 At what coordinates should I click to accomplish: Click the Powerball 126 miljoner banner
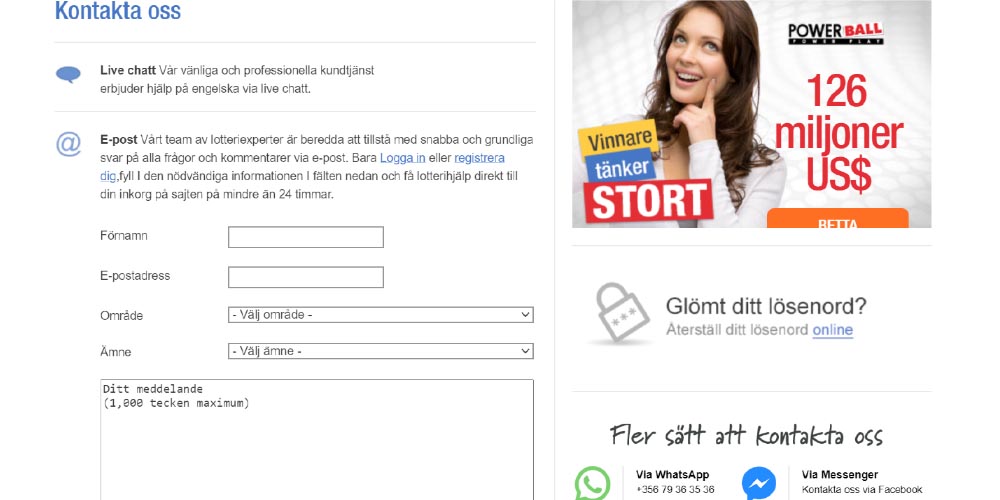[x=751, y=114]
